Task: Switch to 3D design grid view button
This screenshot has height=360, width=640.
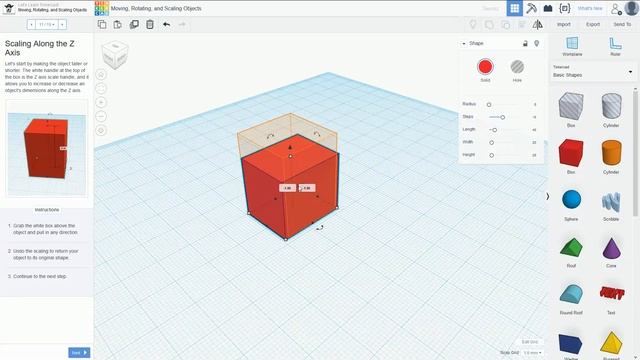Action: [514, 8]
